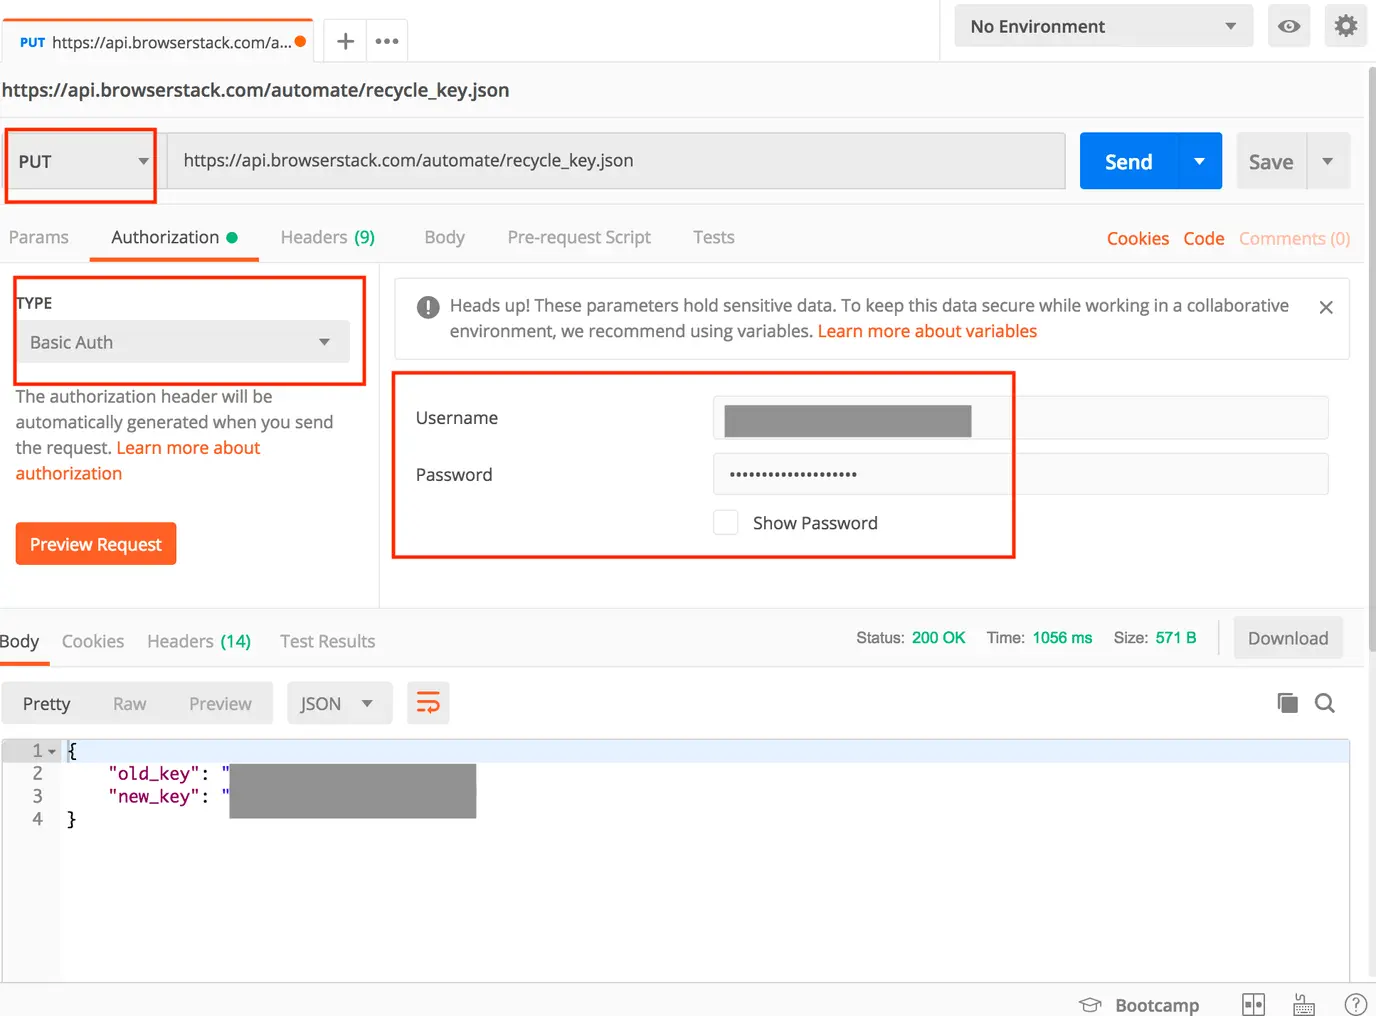Viewport: 1376px width, 1016px height.
Task: Click the request URL input field
Action: click(615, 161)
